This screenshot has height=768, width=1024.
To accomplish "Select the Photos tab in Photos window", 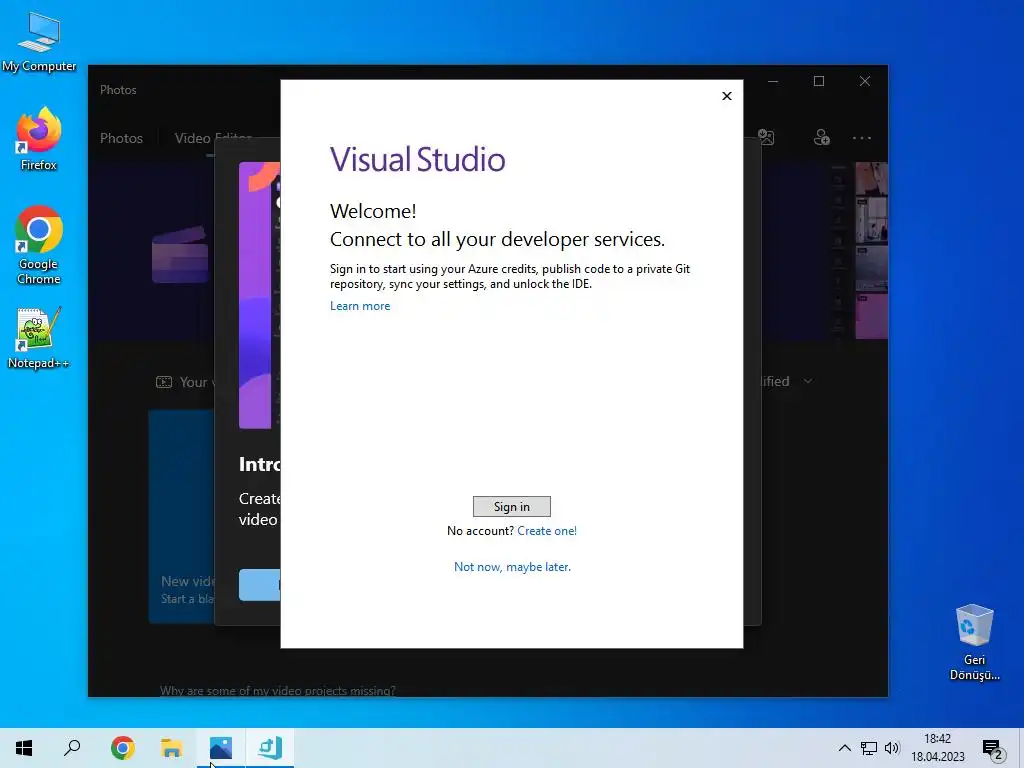I will click(121, 138).
